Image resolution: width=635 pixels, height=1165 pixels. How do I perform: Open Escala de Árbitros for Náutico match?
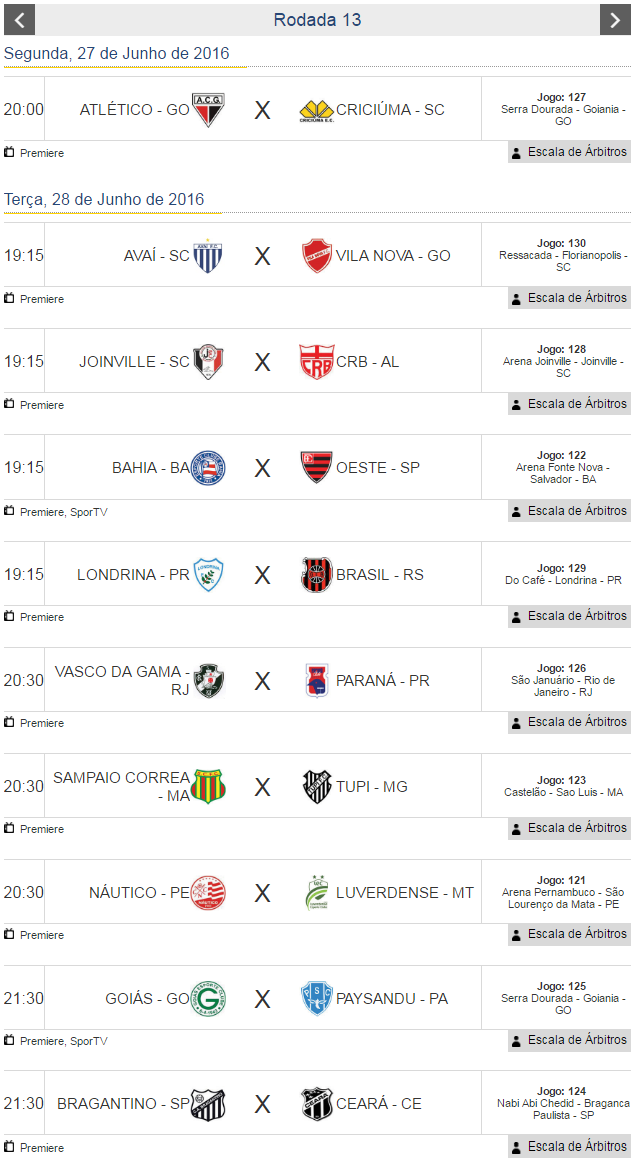point(569,934)
